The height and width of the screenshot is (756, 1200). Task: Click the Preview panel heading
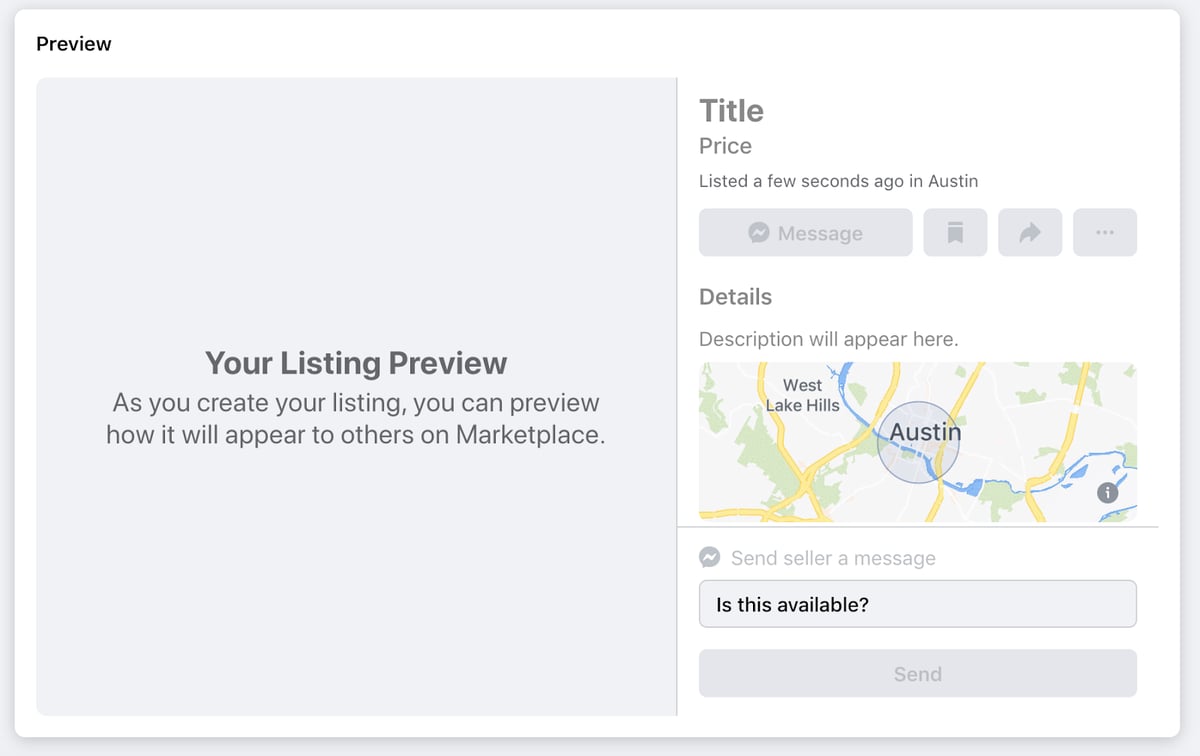coord(73,43)
